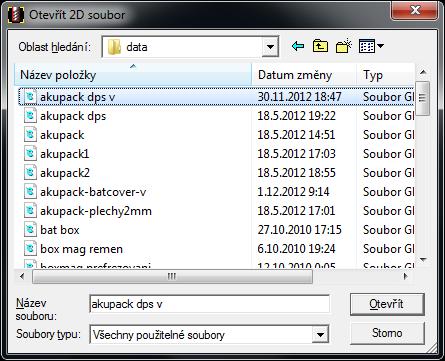Click date '18.5.2012 17:01'

click(x=296, y=211)
